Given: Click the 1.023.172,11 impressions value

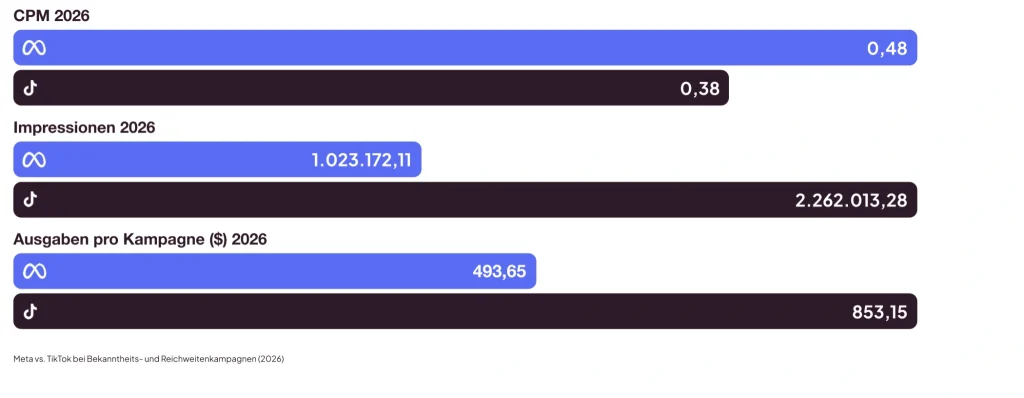Looking at the screenshot, I should [x=361, y=161].
